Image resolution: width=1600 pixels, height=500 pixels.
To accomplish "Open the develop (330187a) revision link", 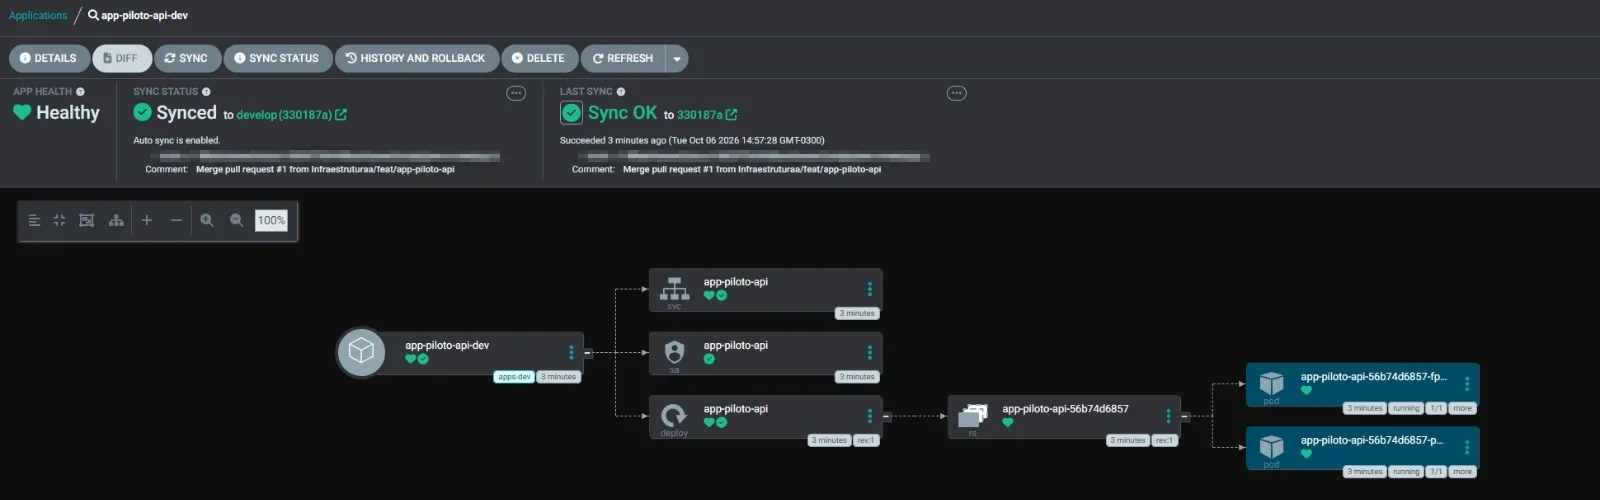I will 291,115.
